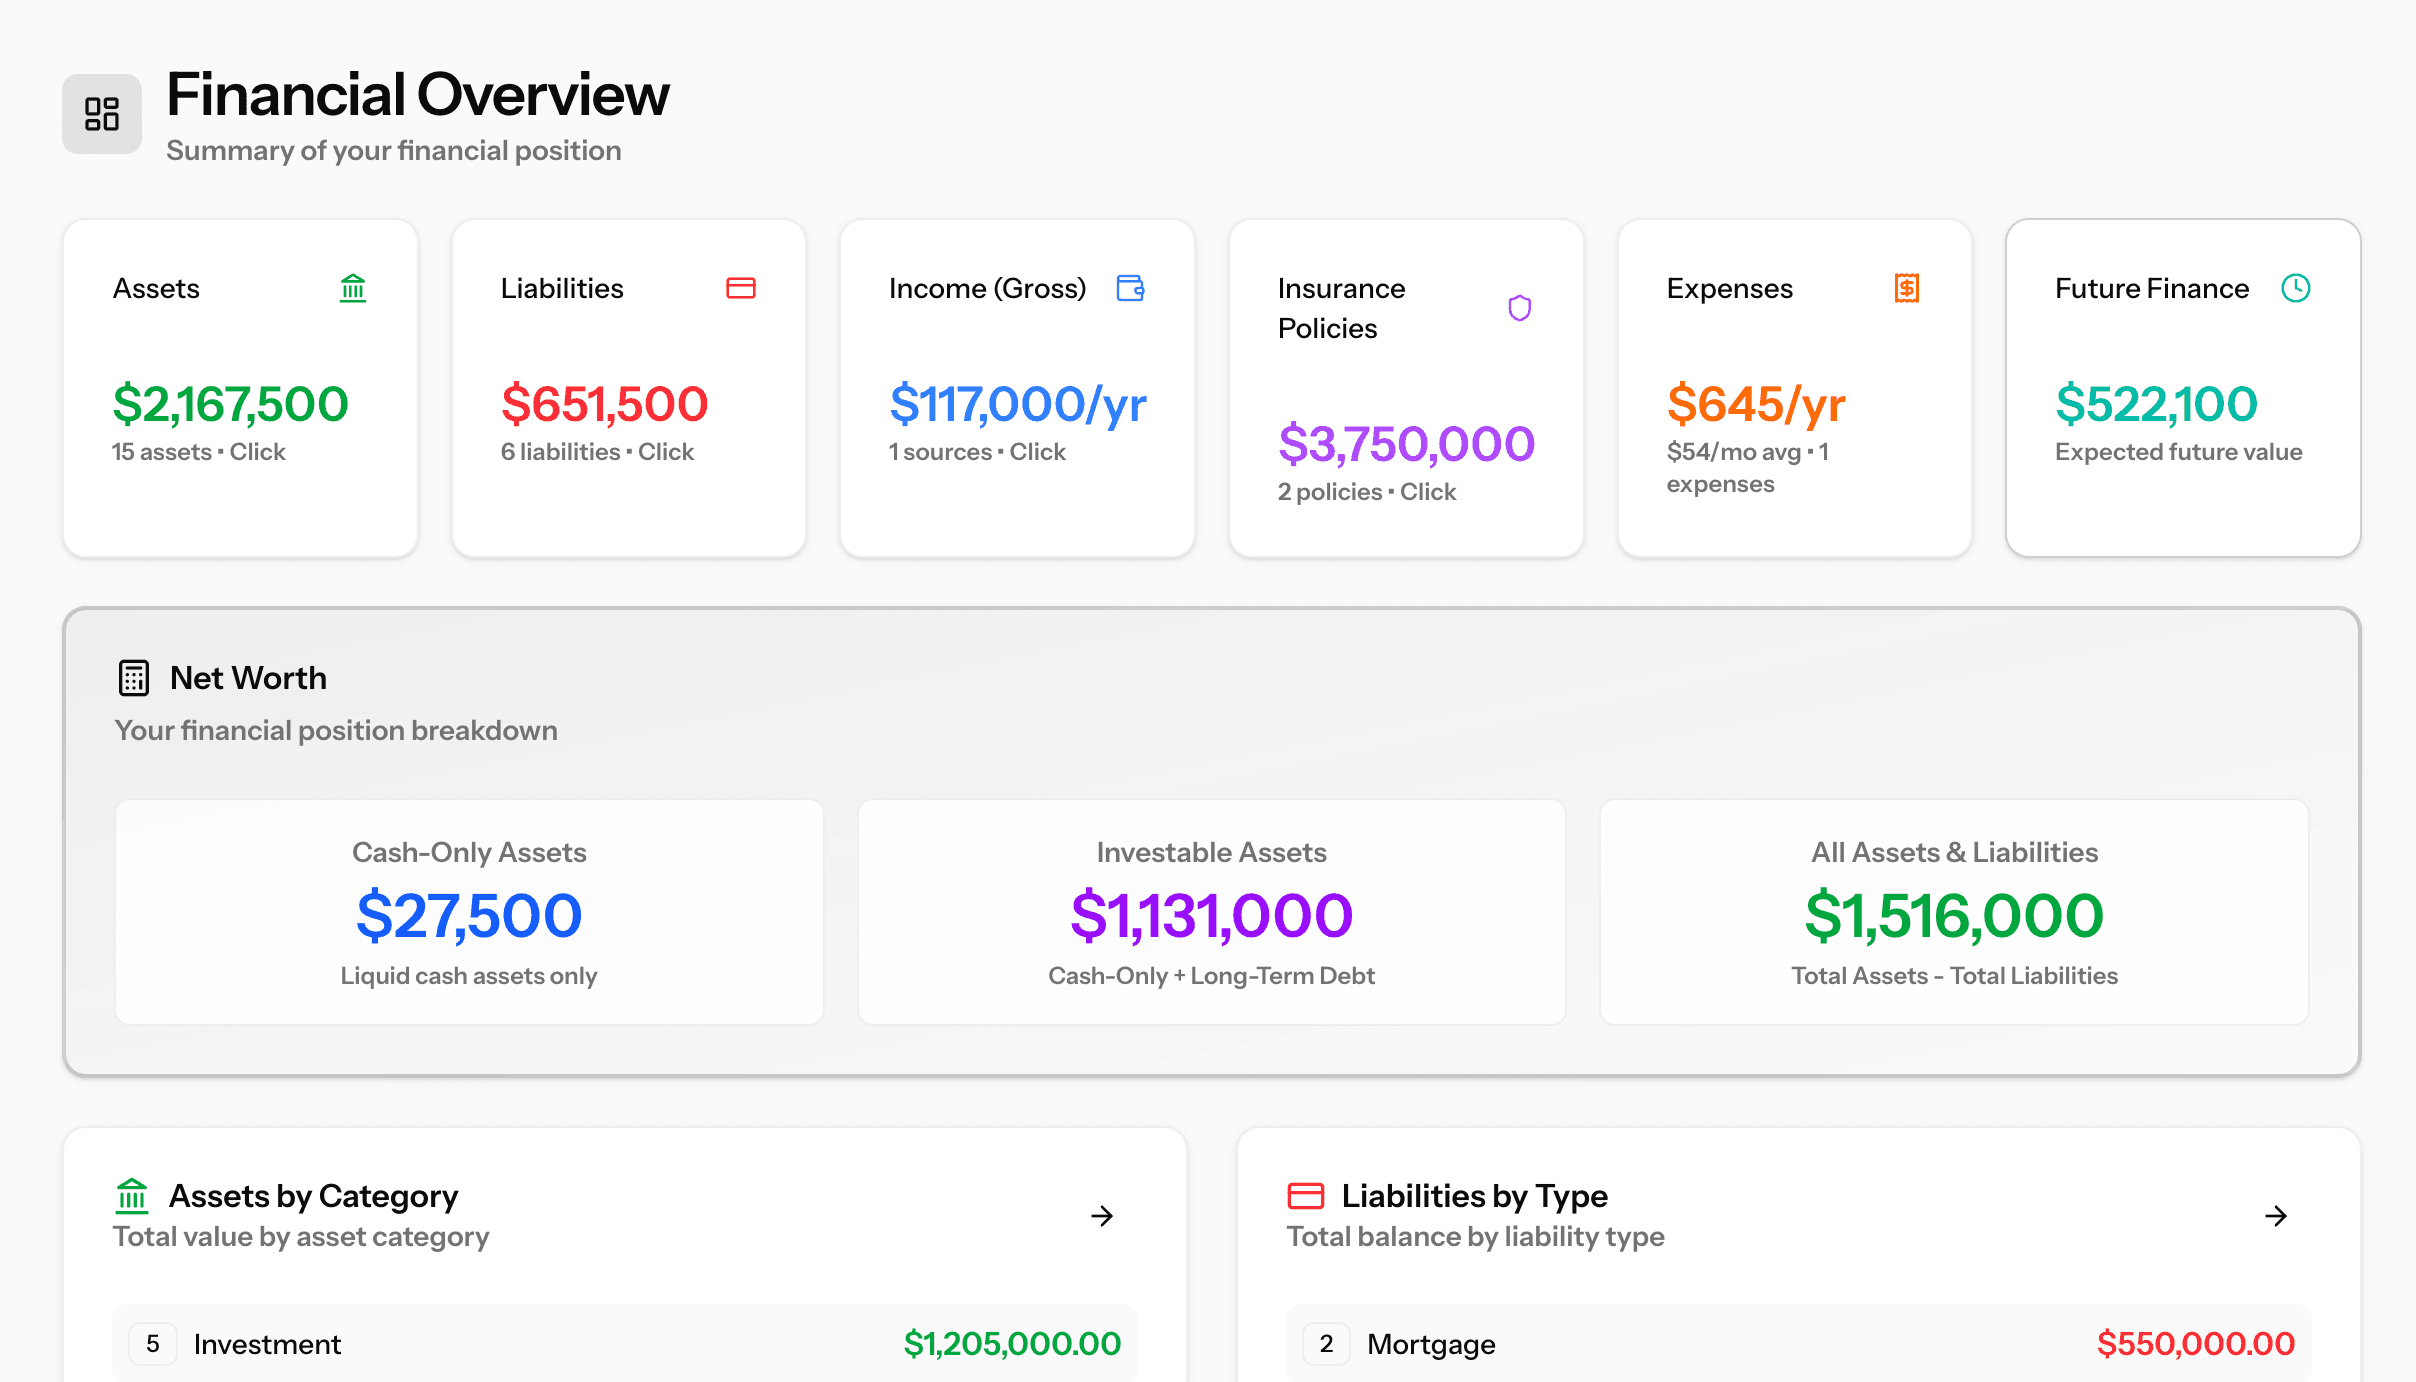This screenshot has height=1382, width=2416.
Task: Click the bank icon beside Assets by Category
Action: (133, 1195)
